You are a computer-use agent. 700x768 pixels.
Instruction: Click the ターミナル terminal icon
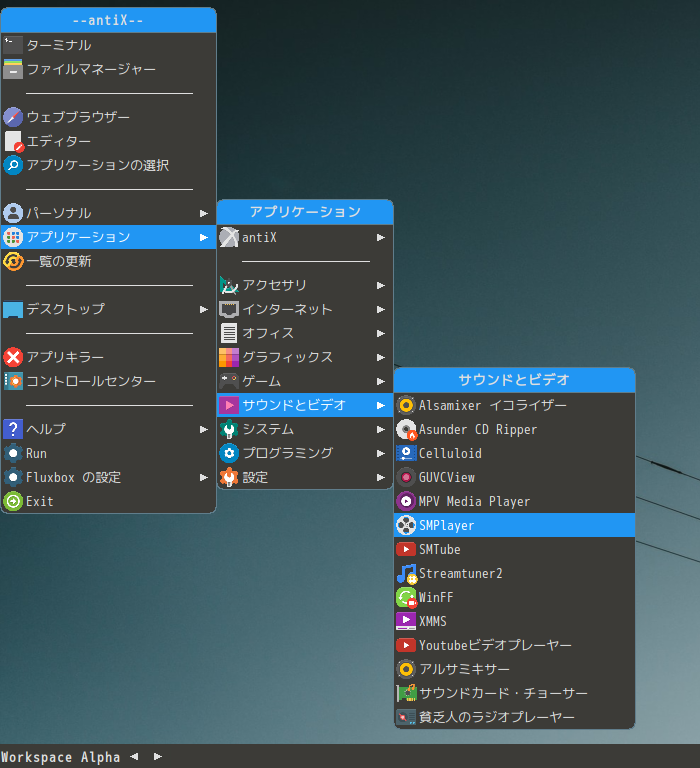pos(13,45)
